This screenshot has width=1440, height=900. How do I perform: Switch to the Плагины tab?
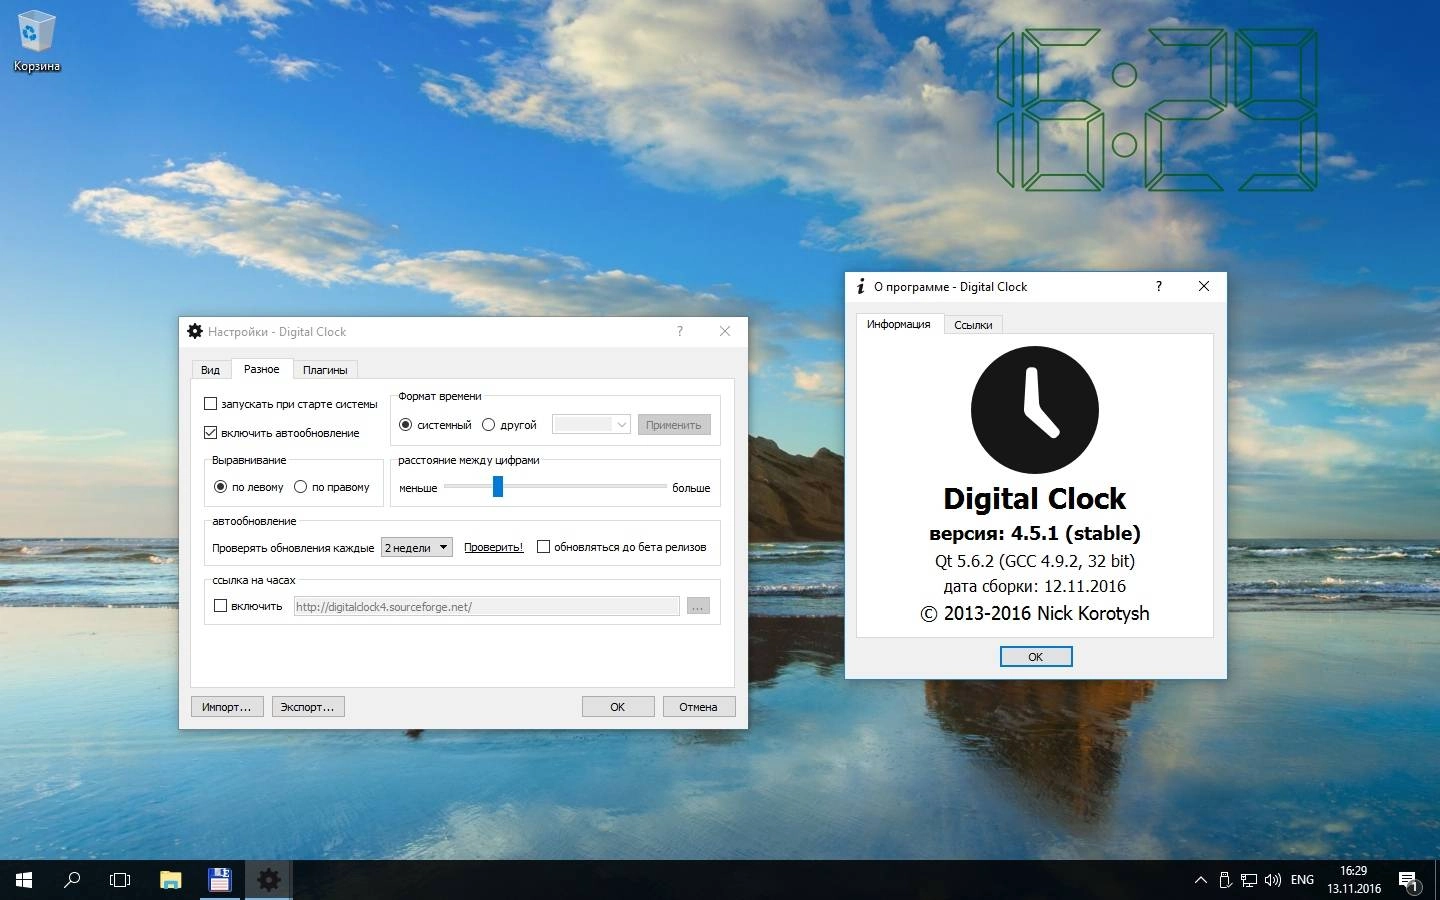[x=325, y=370]
